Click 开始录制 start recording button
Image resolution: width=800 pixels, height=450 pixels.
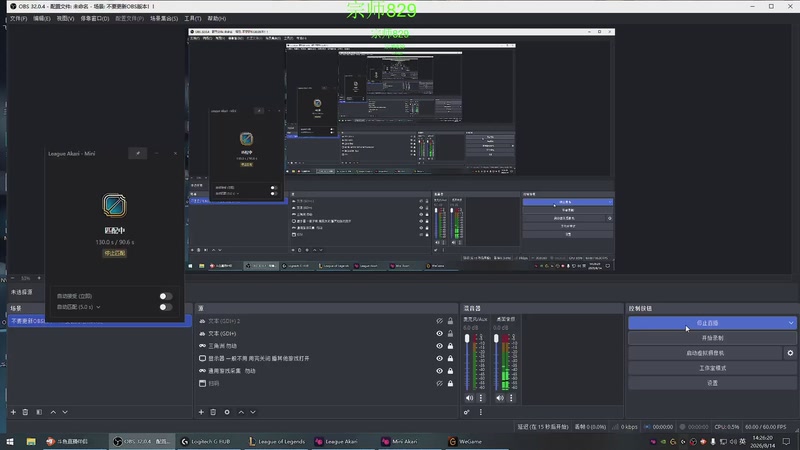tap(712, 338)
